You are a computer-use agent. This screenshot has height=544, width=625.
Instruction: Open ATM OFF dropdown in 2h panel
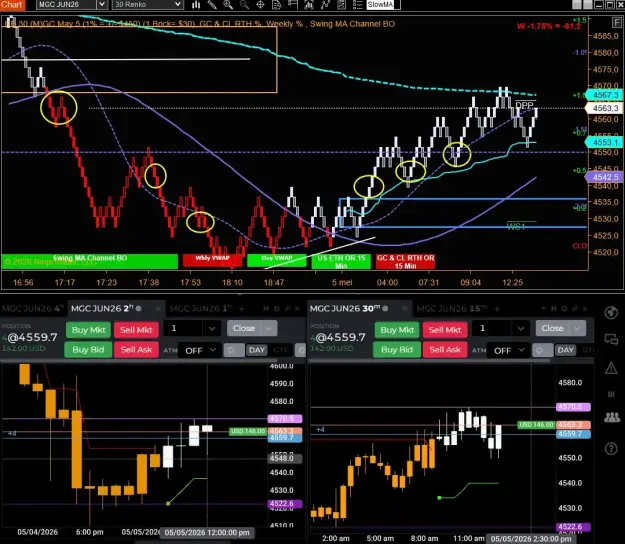point(200,350)
